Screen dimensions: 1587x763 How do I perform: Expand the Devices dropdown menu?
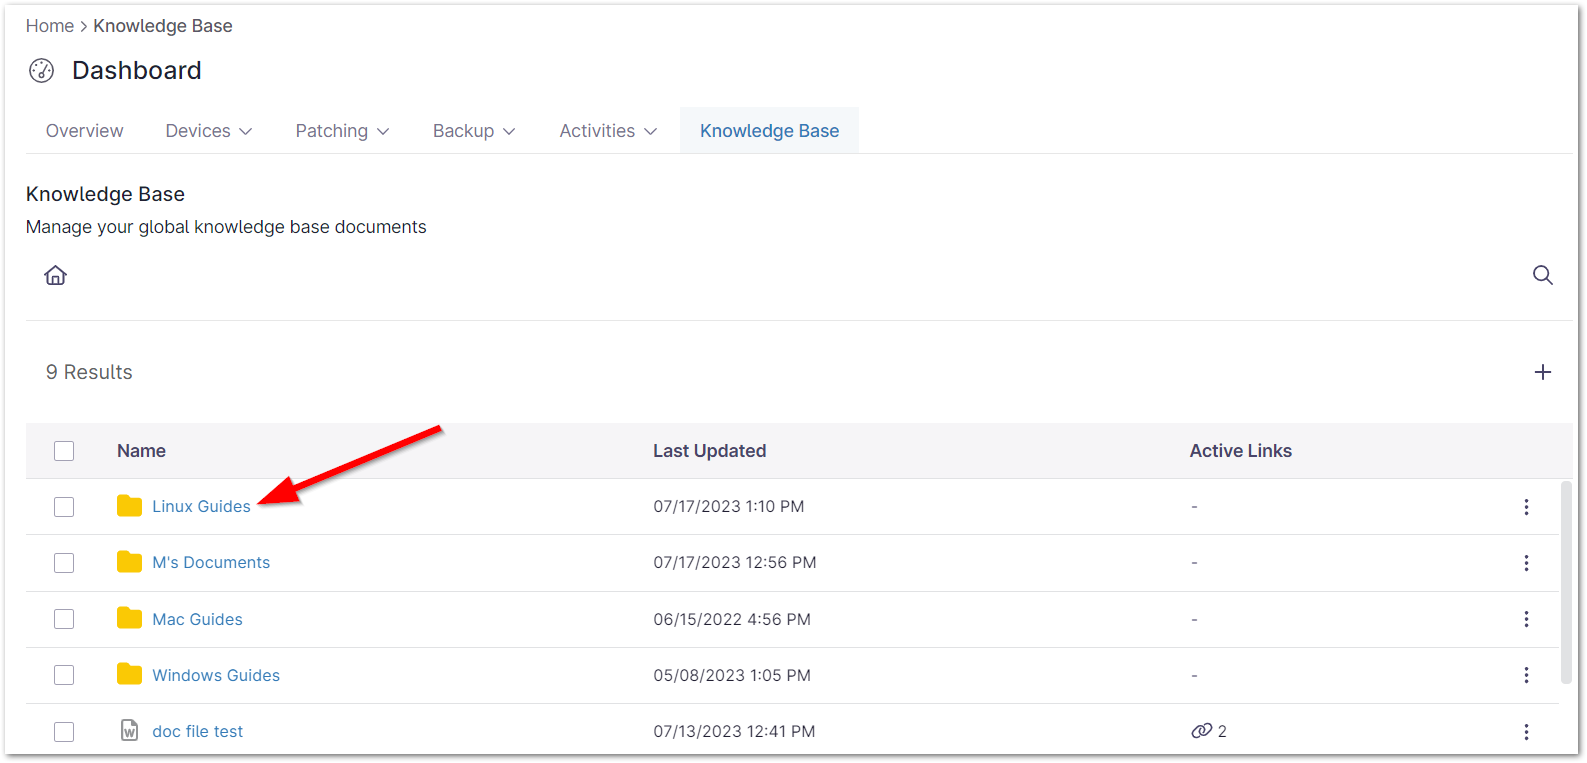pyautogui.click(x=208, y=131)
